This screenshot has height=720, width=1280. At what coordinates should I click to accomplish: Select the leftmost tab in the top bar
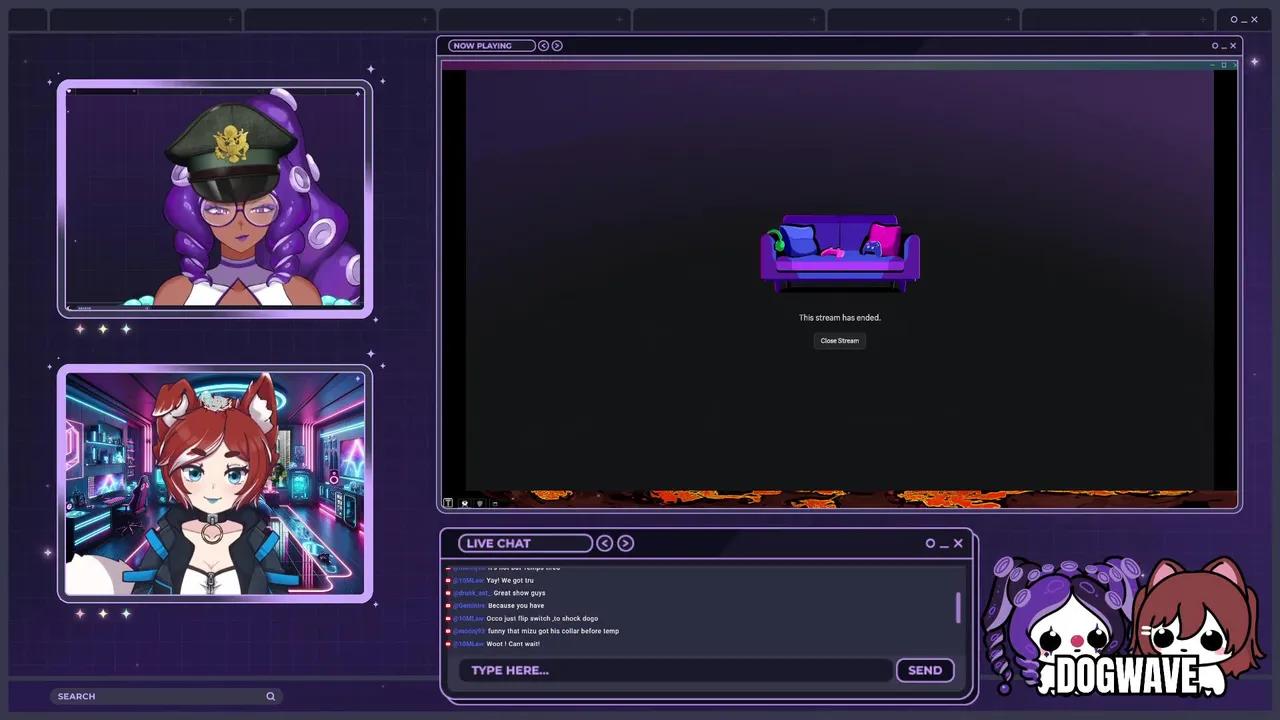(x=27, y=18)
